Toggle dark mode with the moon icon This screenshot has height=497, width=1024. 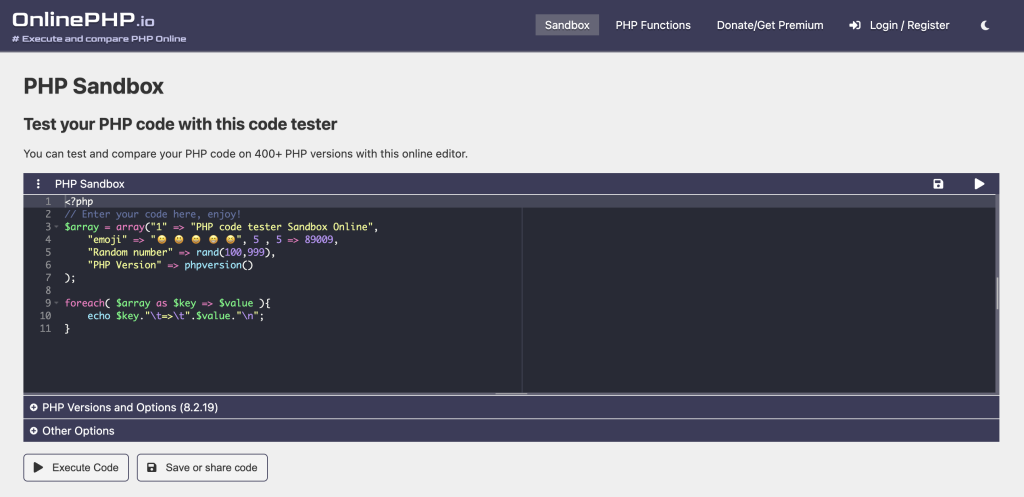pos(985,25)
